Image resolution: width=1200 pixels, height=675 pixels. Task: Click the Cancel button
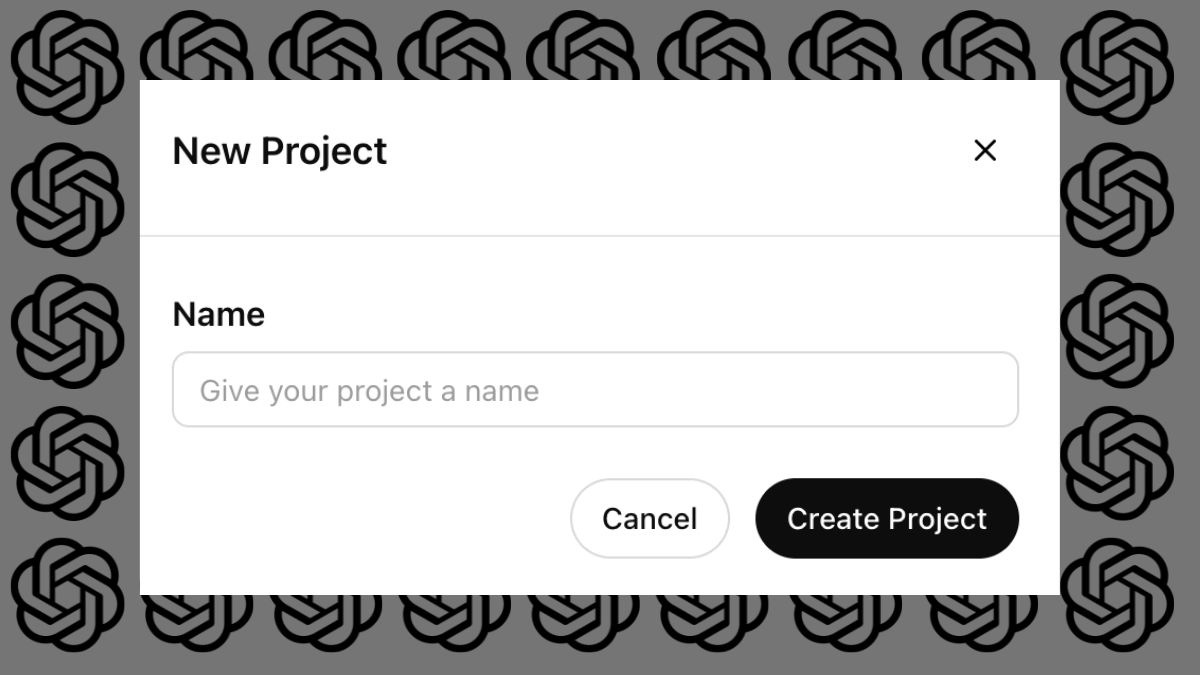click(649, 518)
